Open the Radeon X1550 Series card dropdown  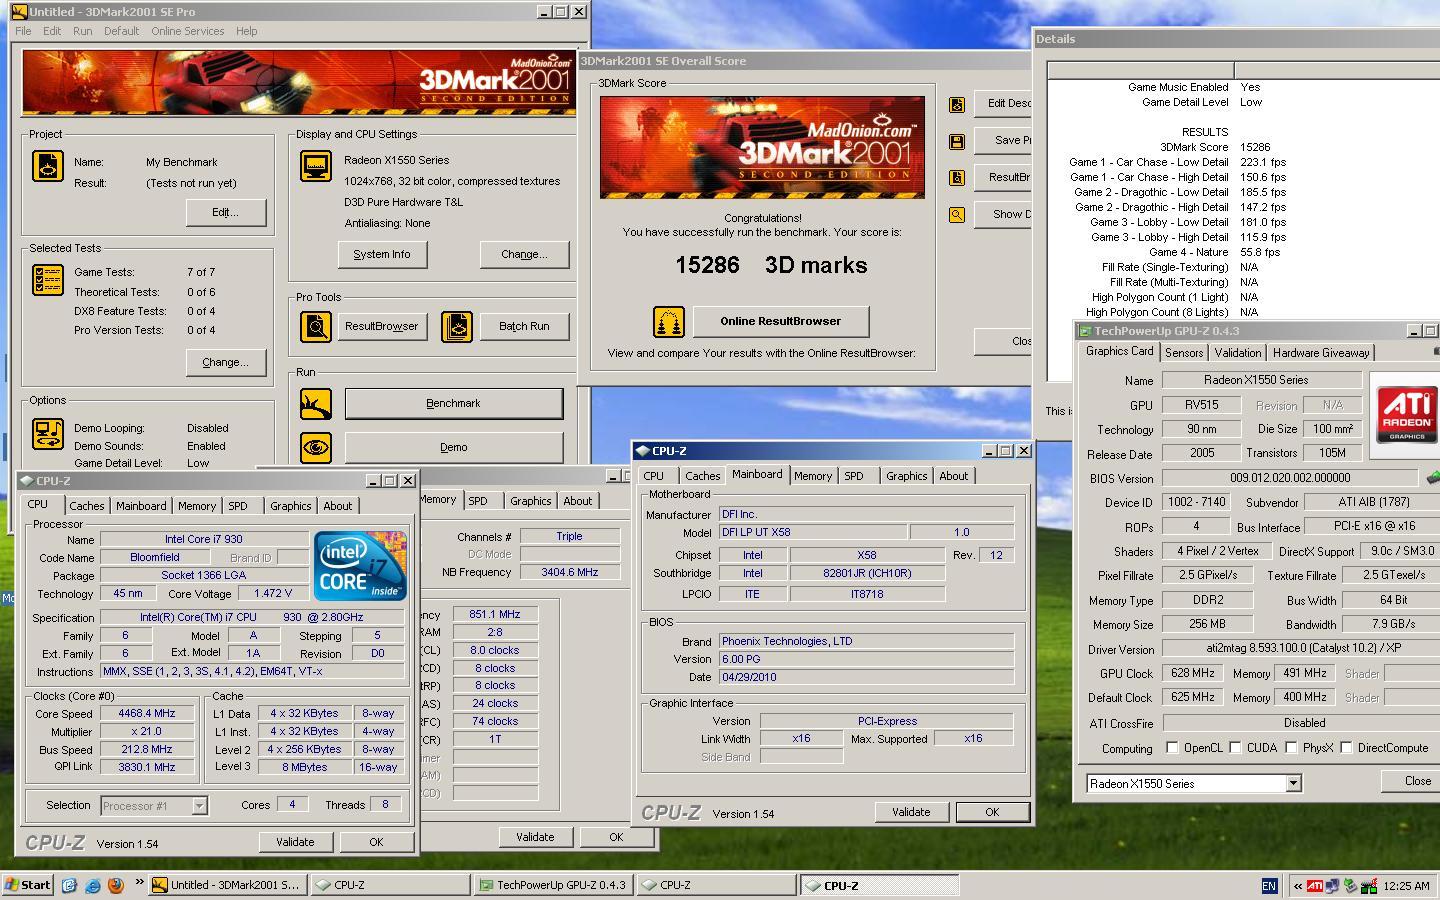(x=1293, y=783)
